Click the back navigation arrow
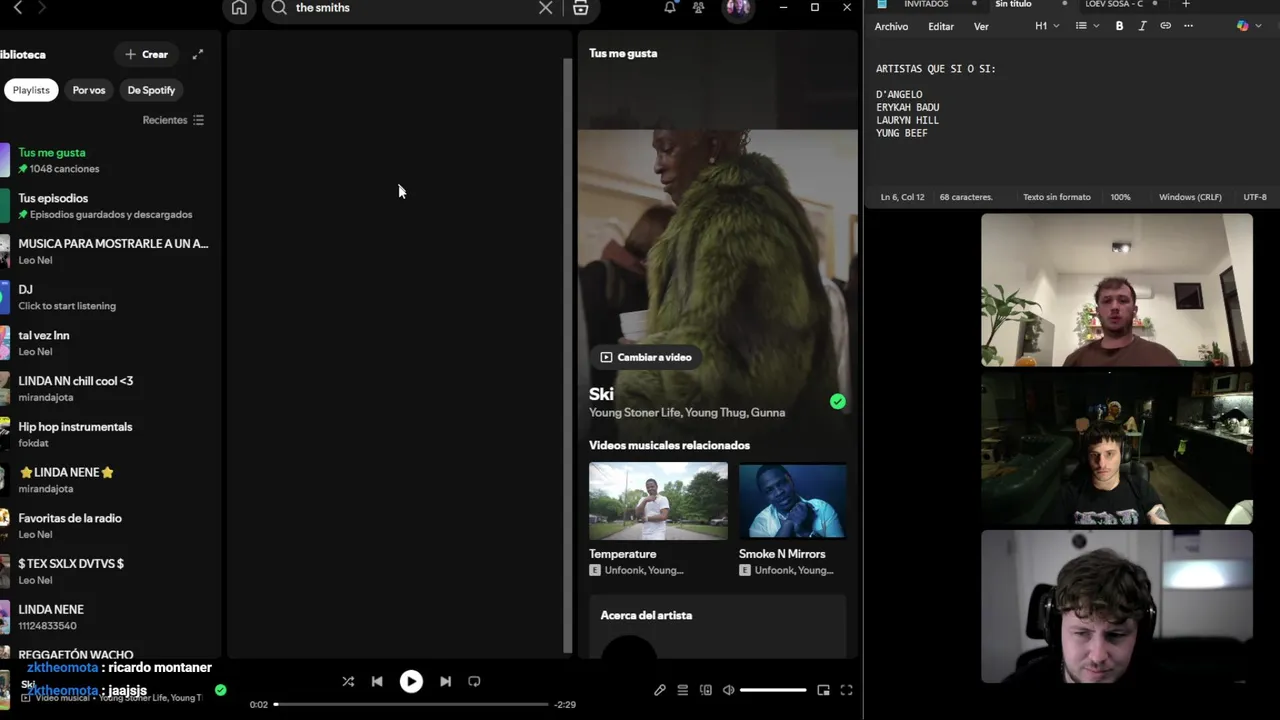The width and height of the screenshot is (1280, 720). pyautogui.click(x=17, y=8)
